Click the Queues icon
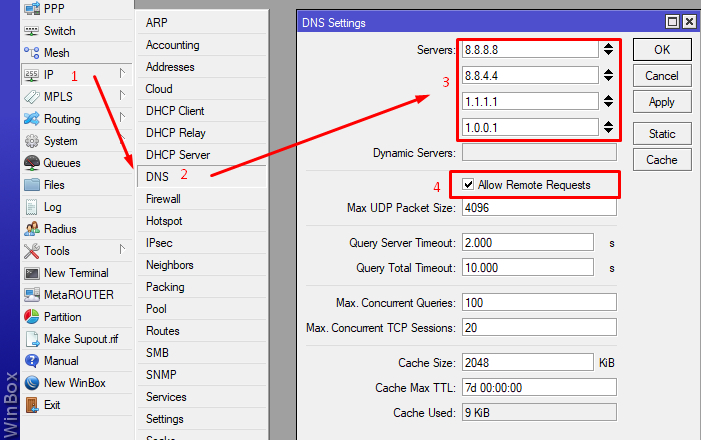701x440 pixels. pyautogui.click(x=32, y=163)
